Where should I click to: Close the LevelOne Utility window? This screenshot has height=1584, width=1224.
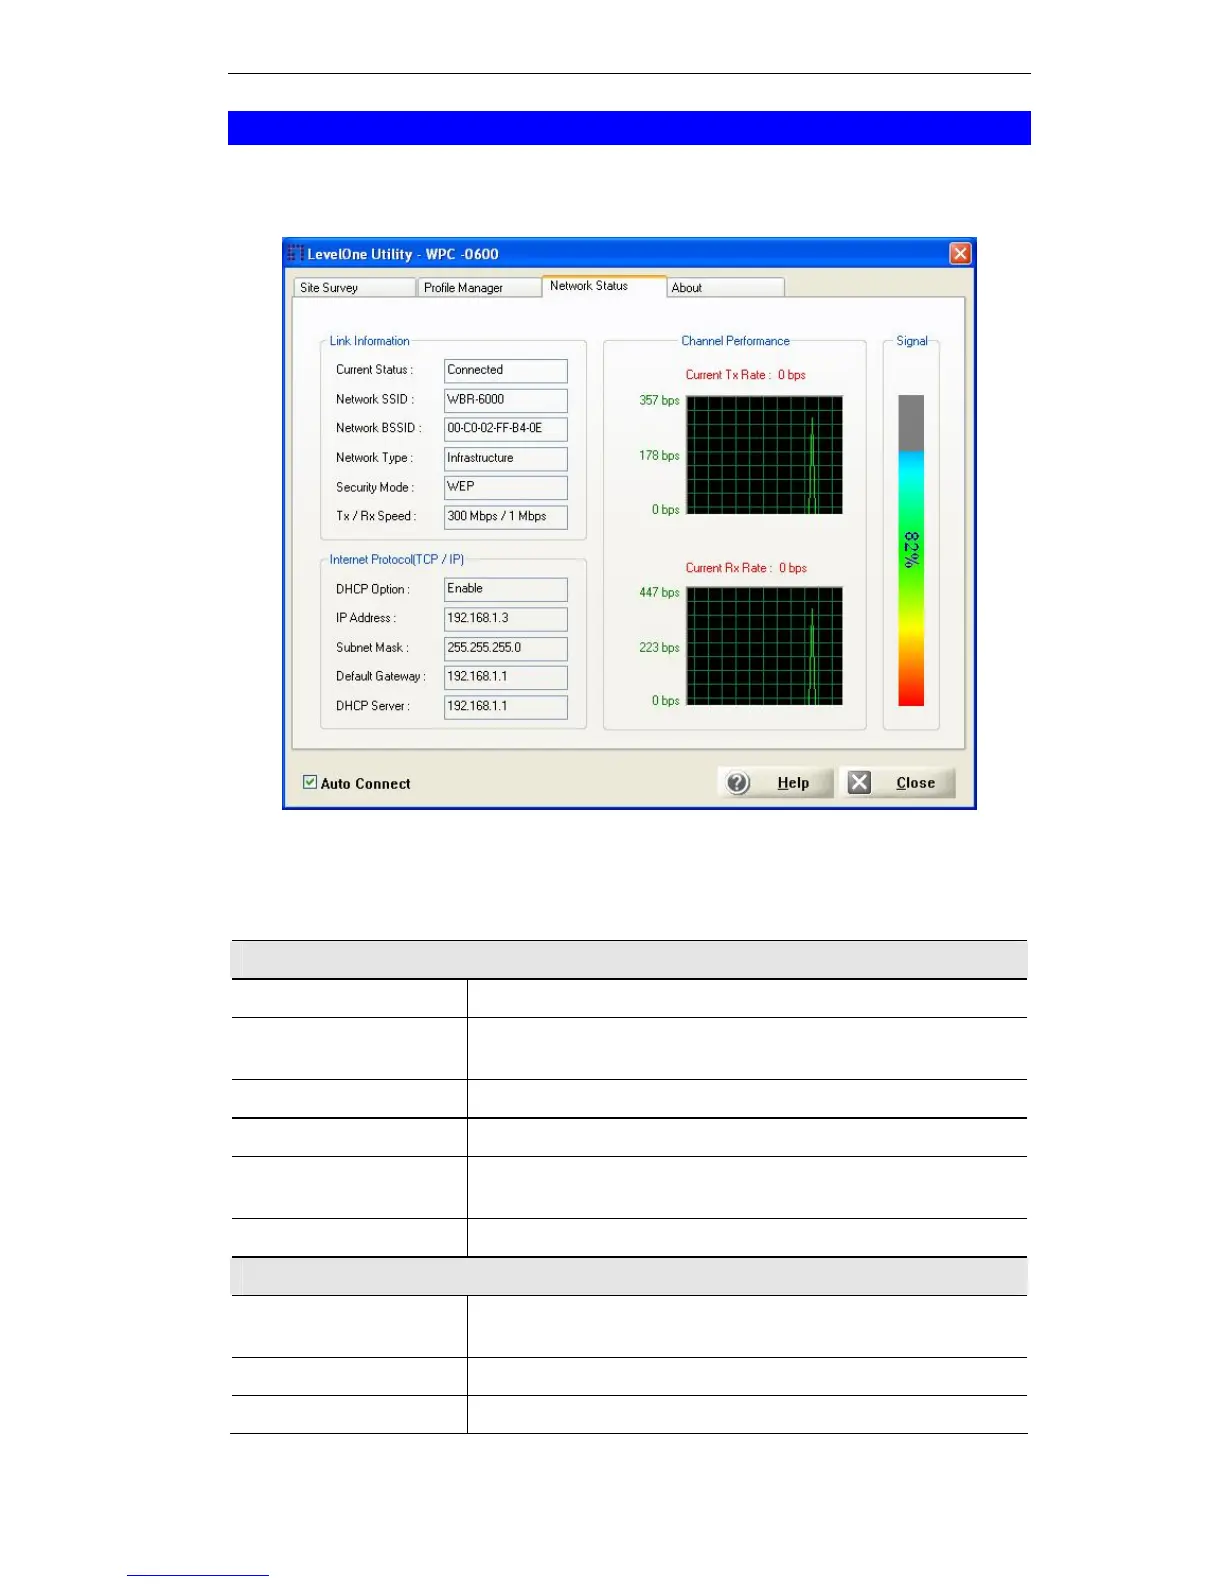click(x=960, y=254)
